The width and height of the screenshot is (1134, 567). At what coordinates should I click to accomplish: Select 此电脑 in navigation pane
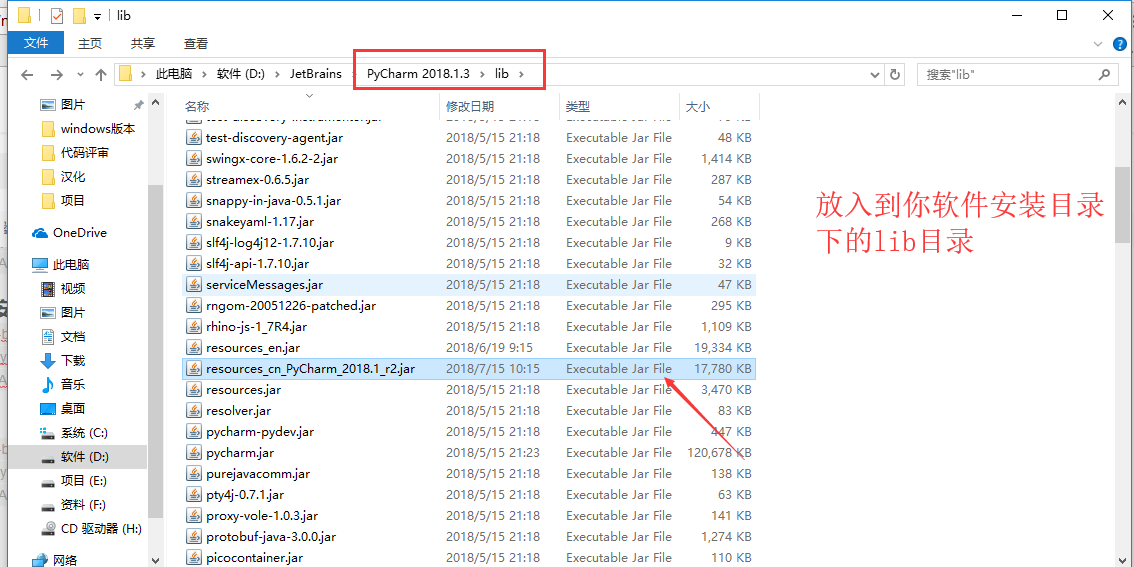pos(71,265)
